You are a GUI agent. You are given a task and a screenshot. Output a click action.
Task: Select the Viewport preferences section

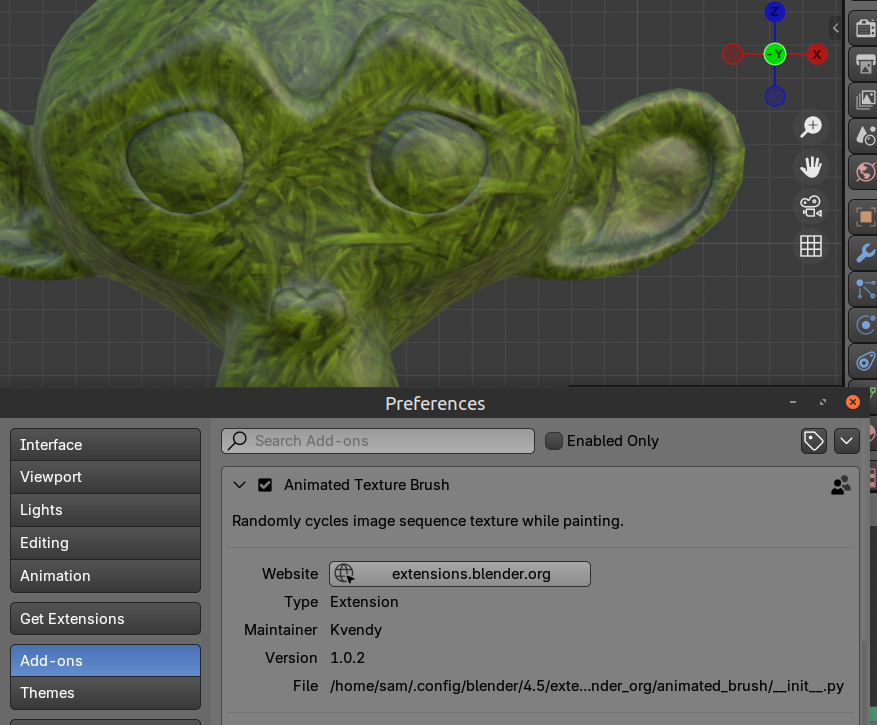click(x=105, y=477)
